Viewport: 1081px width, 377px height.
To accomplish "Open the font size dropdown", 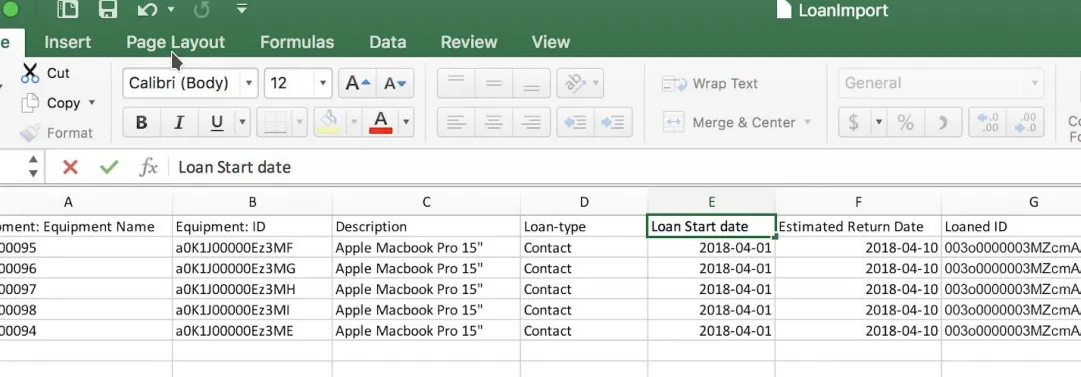I will pos(323,83).
